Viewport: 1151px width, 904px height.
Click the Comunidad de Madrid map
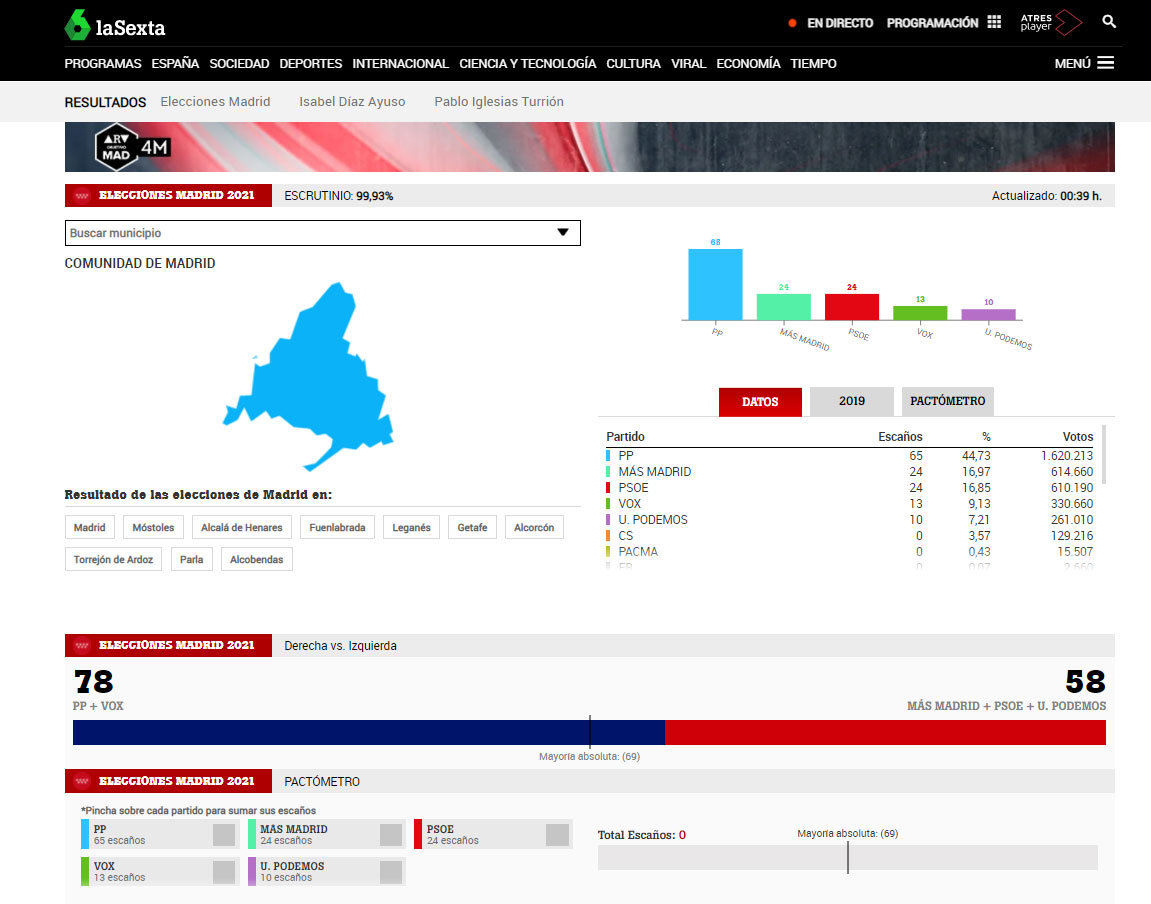pyautogui.click(x=309, y=376)
